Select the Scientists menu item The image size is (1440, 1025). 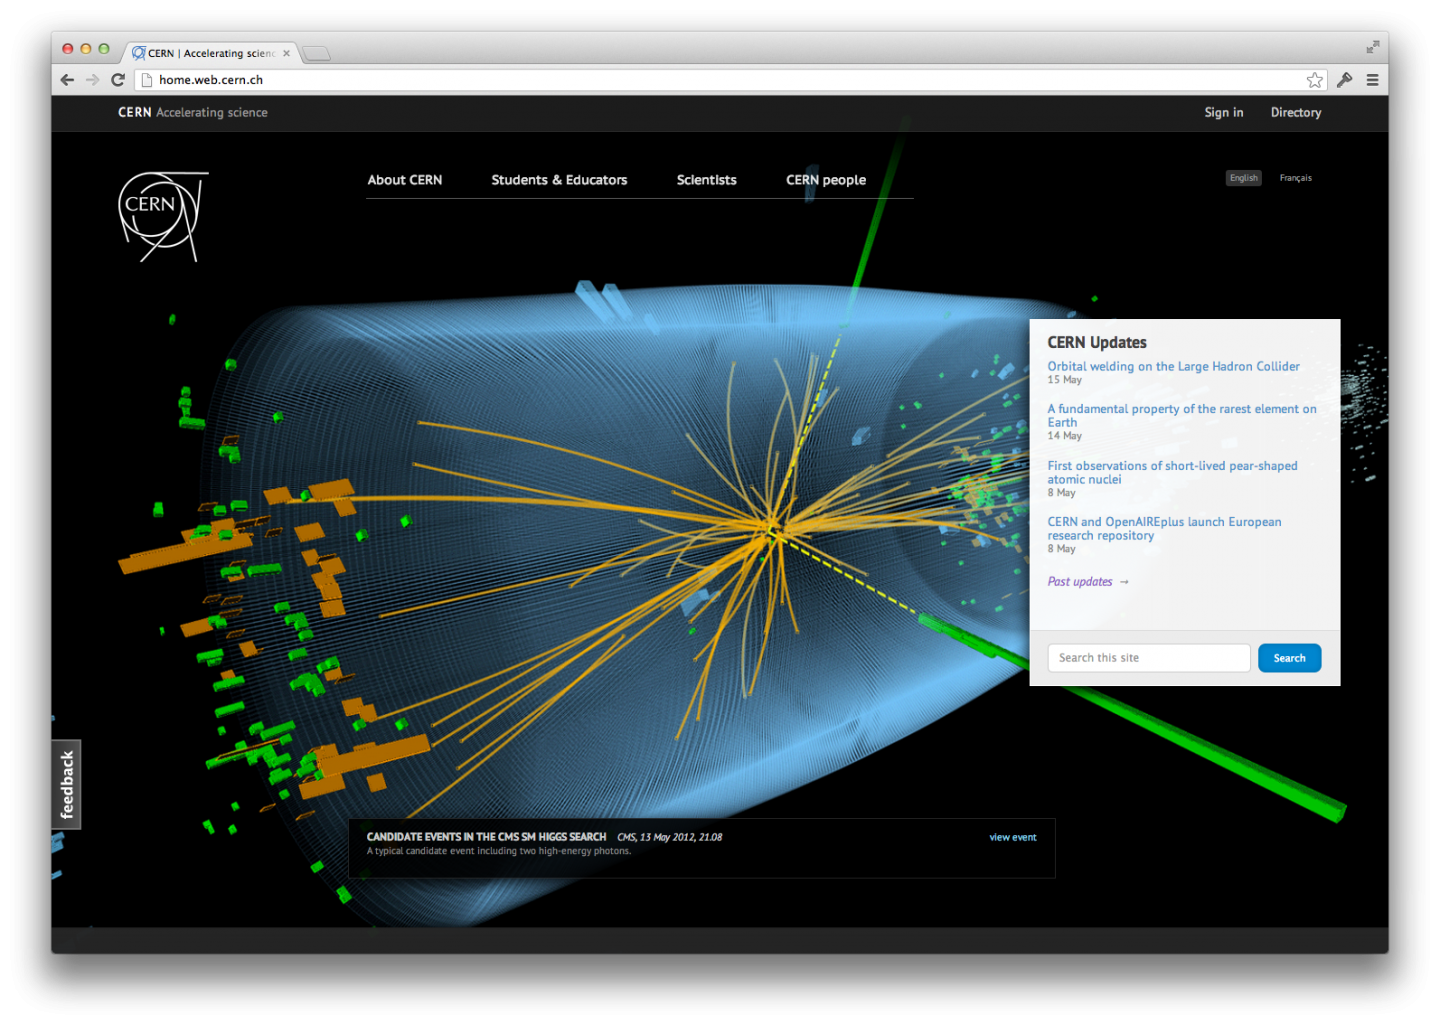coord(706,180)
